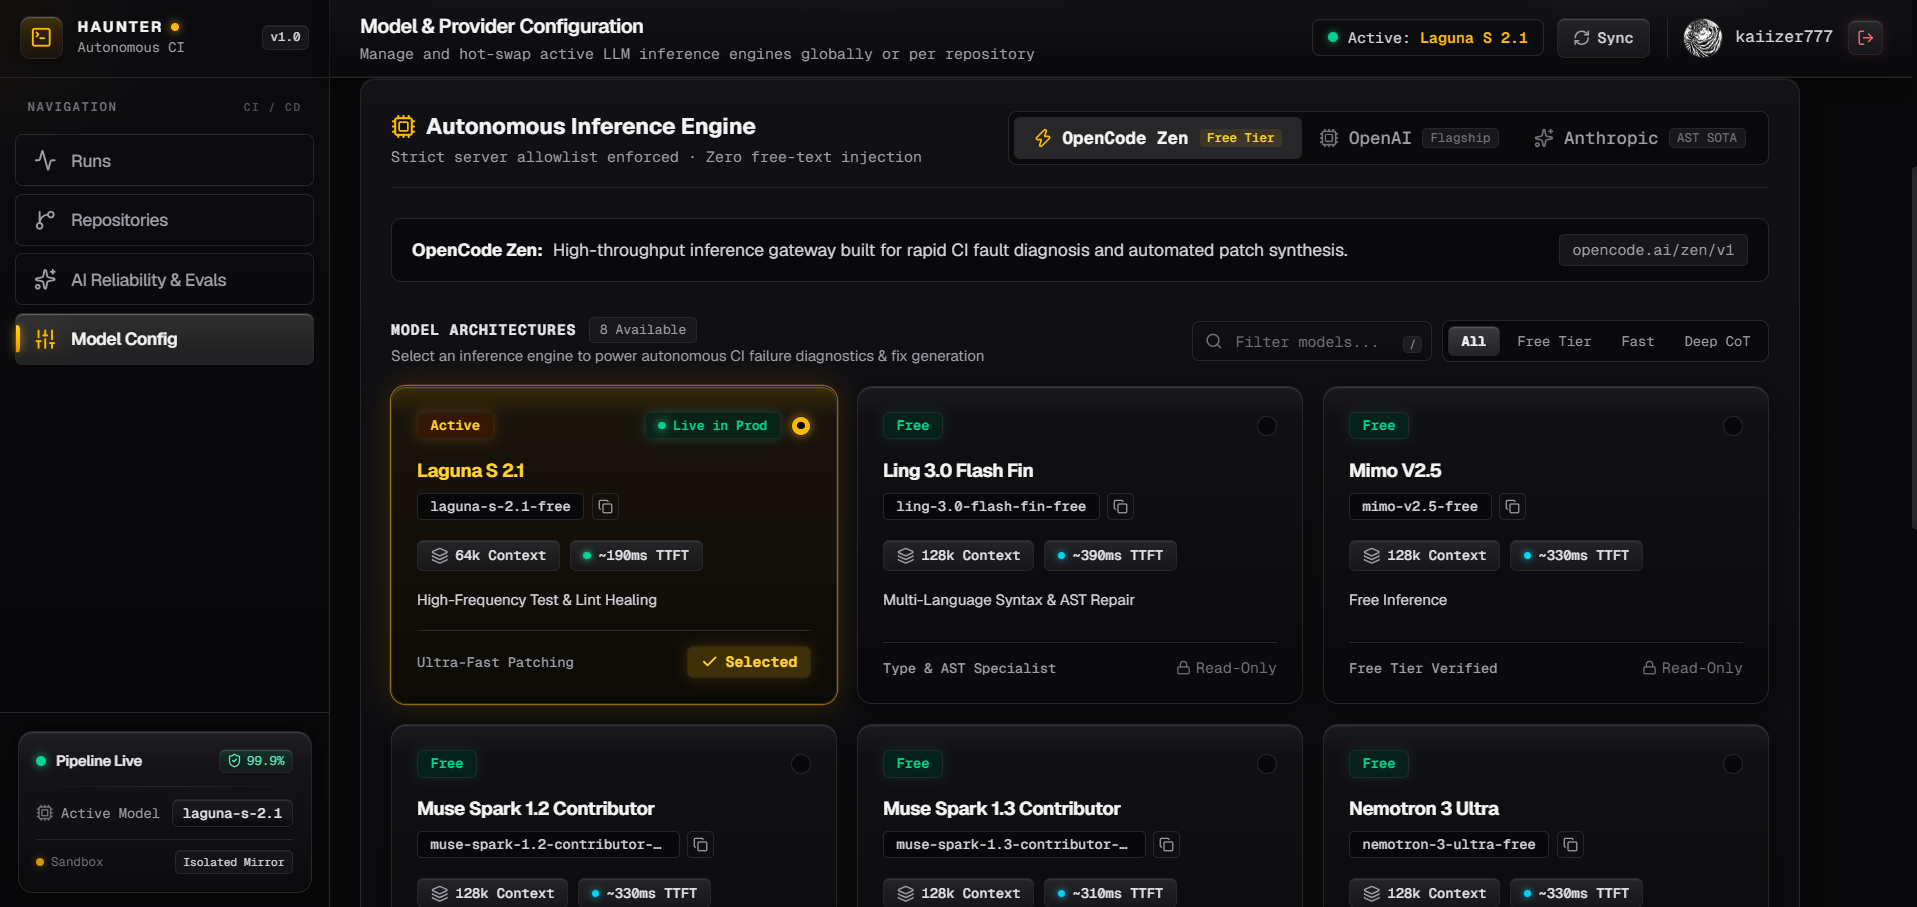The height and width of the screenshot is (907, 1917).
Task: Click the AI Reliability sparkle icon in the sidebar
Action: point(45,280)
